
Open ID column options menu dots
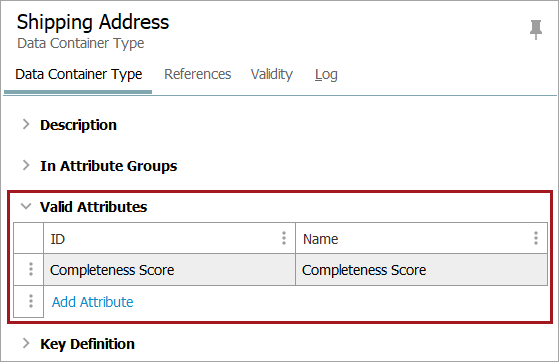pos(284,238)
